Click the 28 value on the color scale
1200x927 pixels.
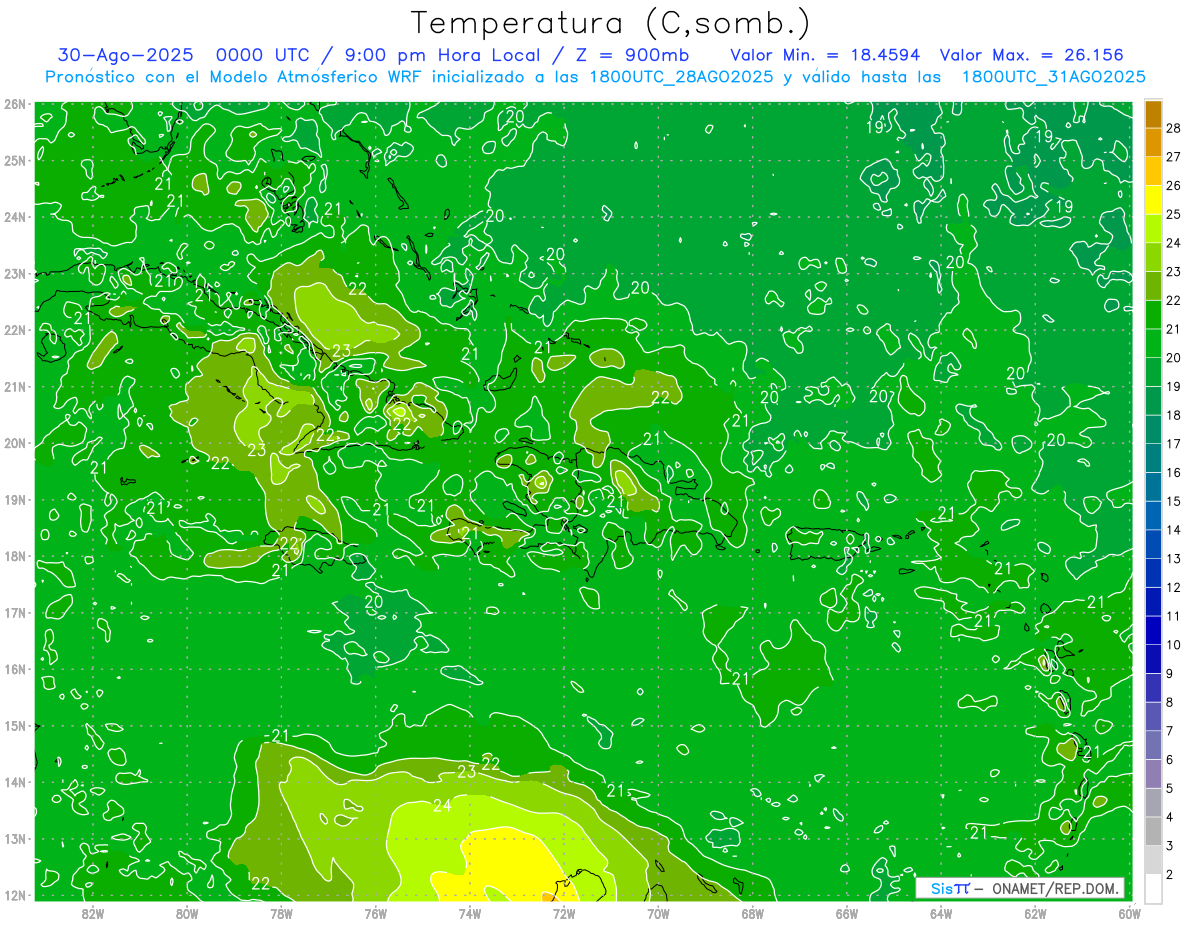click(x=1173, y=127)
